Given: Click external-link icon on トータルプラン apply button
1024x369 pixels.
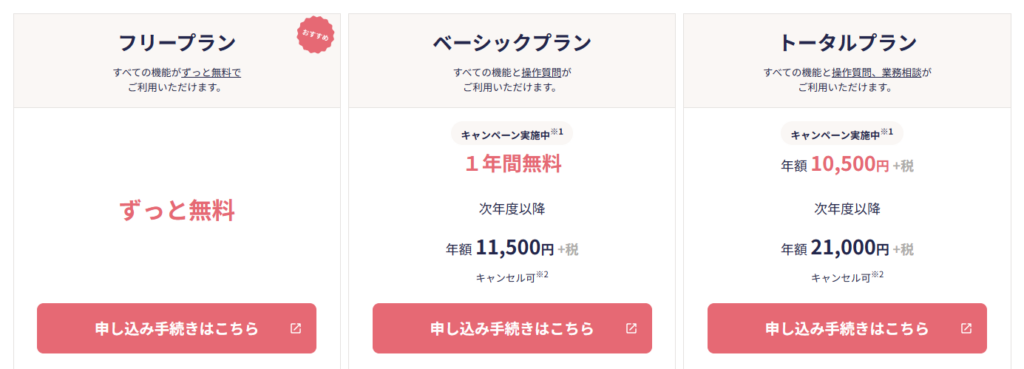Looking at the screenshot, I should click(x=966, y=329).
